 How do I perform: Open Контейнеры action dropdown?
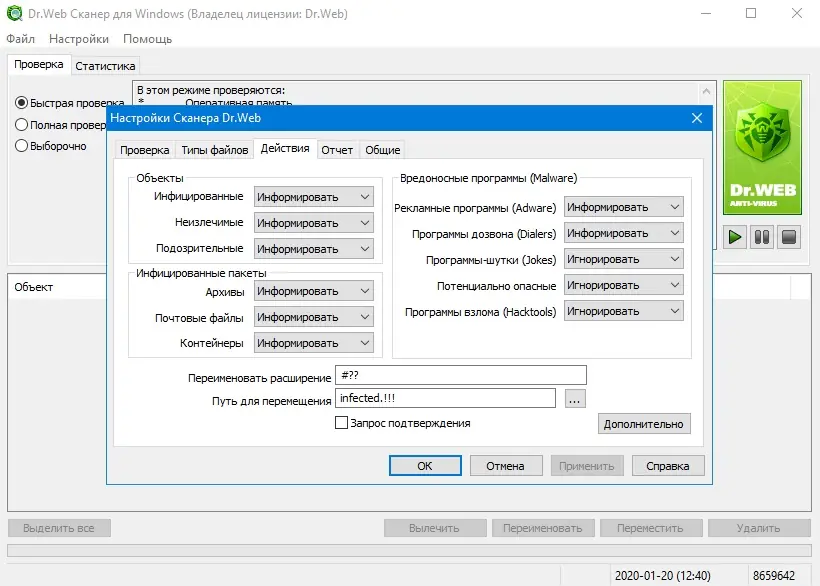314,343
